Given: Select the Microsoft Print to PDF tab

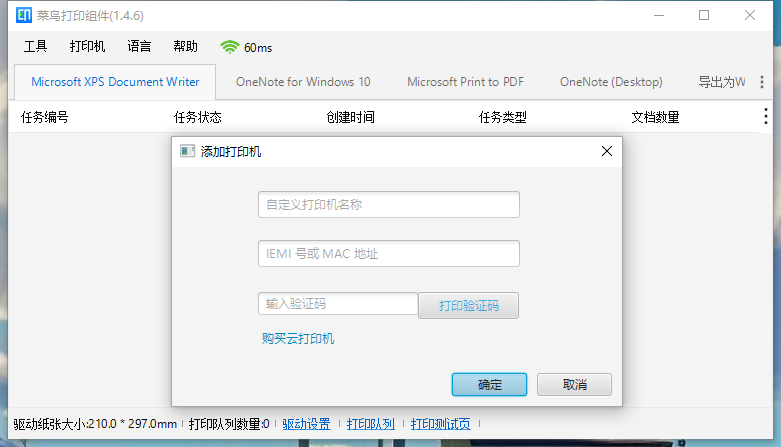Looking at the screenshot, I should (465, 82).
